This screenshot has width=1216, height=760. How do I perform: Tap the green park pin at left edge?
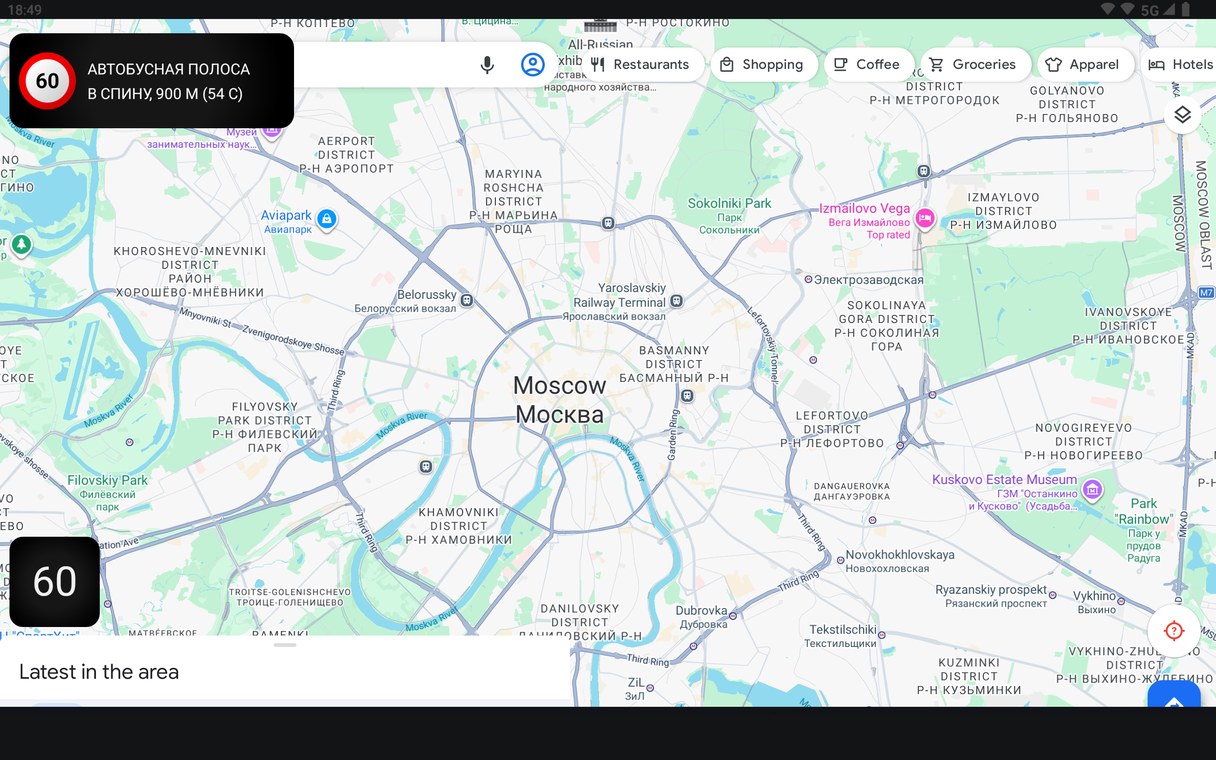coord(21,244)
